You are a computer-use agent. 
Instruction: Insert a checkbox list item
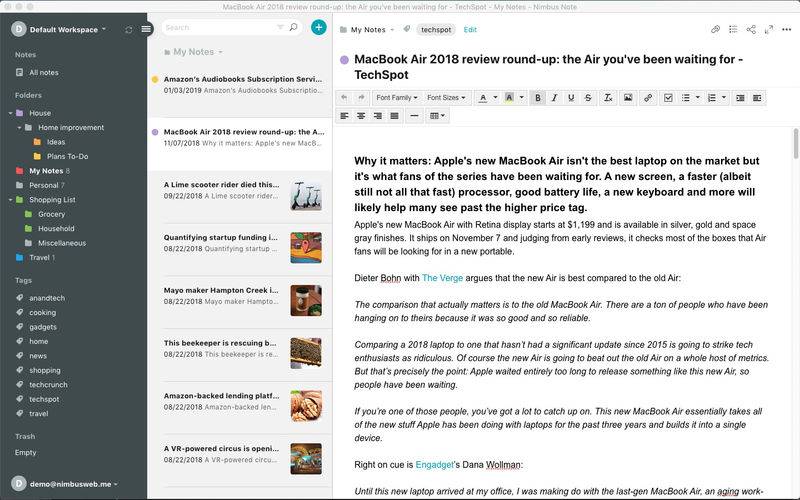pos(668,97)
